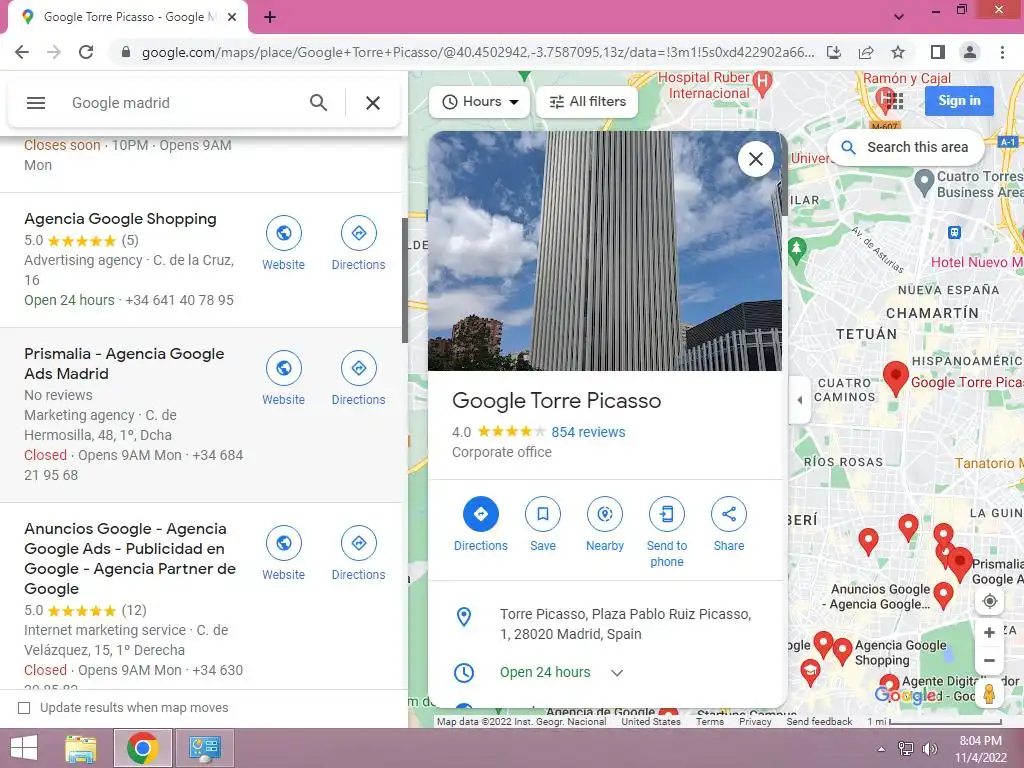Click Chrome icon in taskbar
Screen dimensions: 1024x768
143,748
